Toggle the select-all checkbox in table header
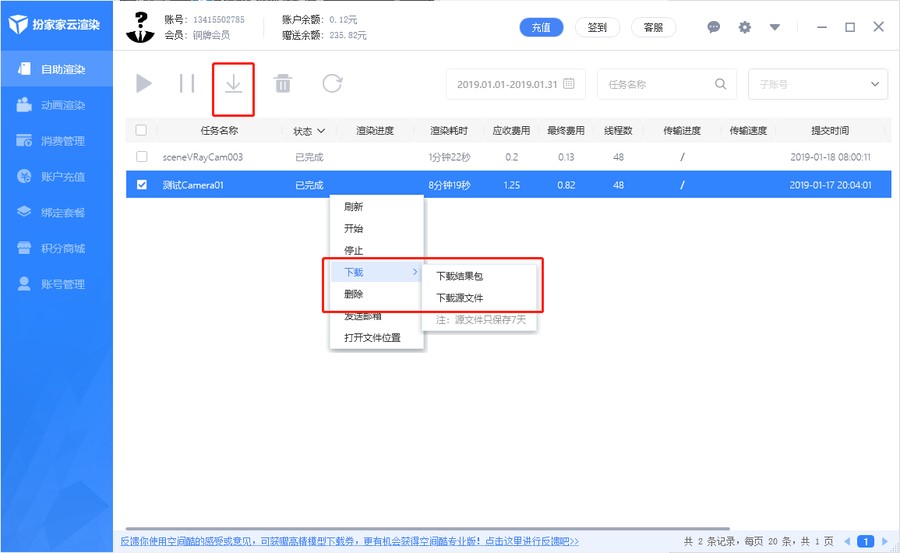Image resolution: width=900 pixels, height=553 pixels. (x=141, y=130)
